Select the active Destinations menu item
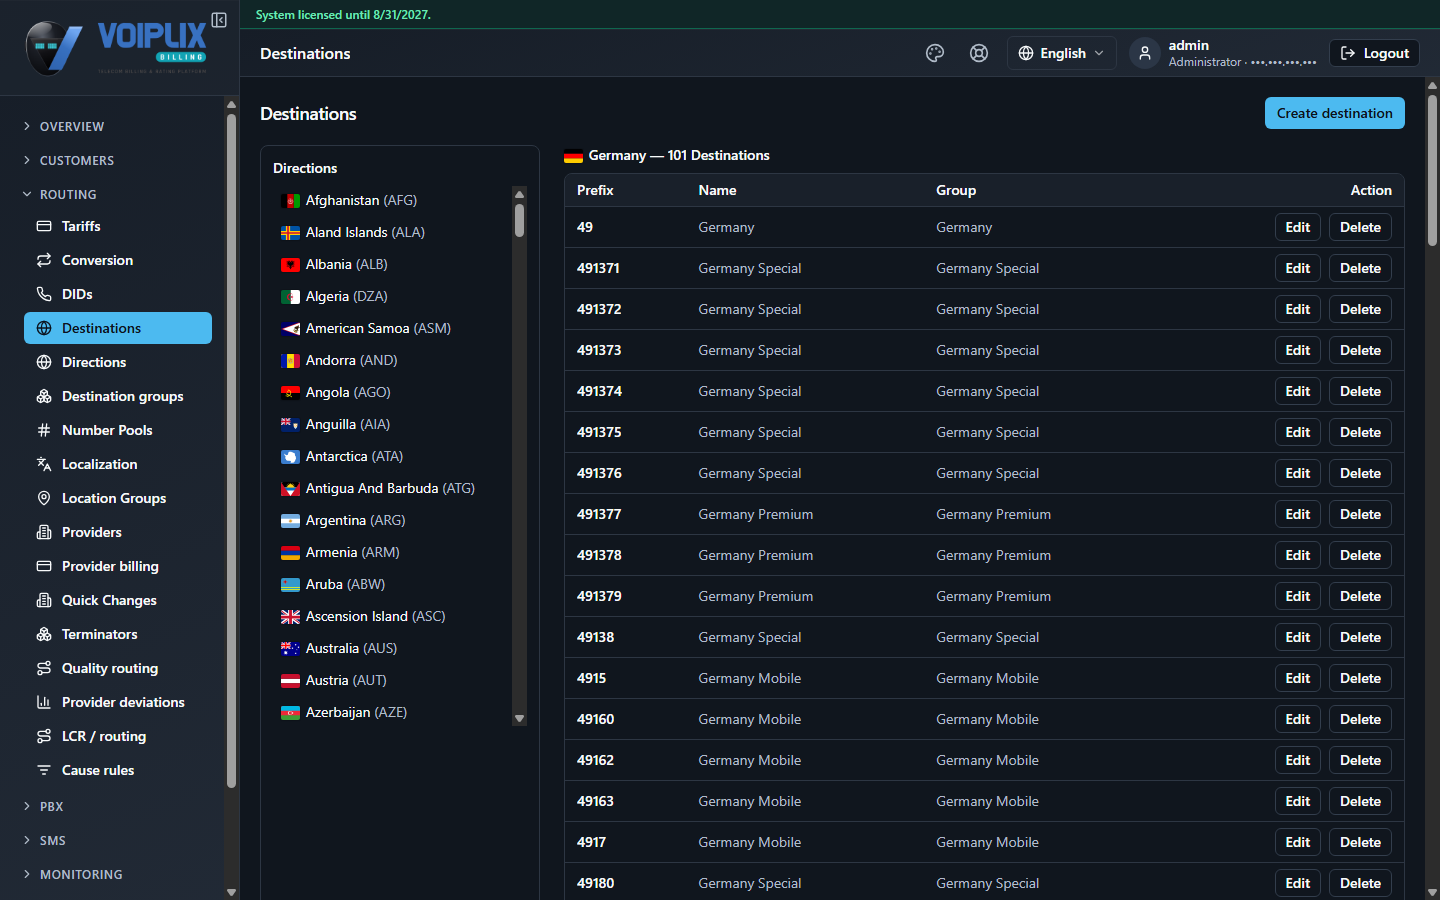The width and height of the screenshot is (1440, 900). (x=118, y=328)
